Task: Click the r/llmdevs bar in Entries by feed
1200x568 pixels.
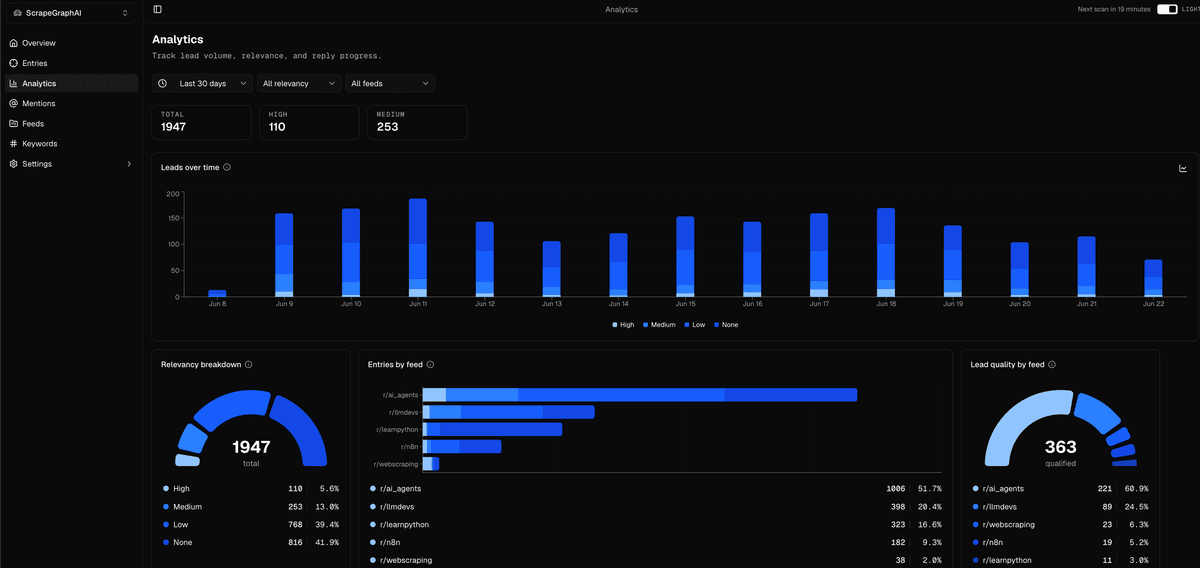Action: (509, 412)
